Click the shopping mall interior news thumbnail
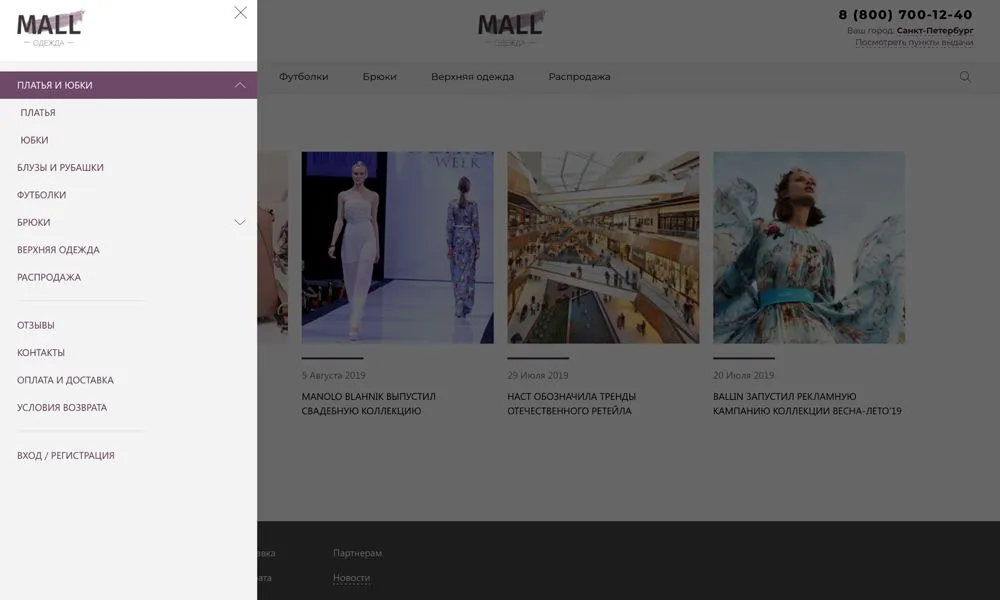 [603, 247]
